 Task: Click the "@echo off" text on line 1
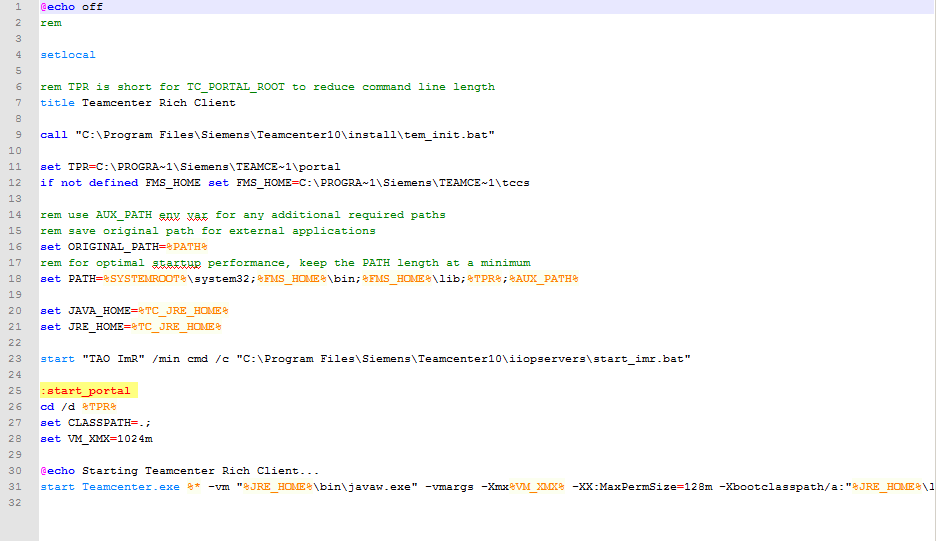click(72, 7)
